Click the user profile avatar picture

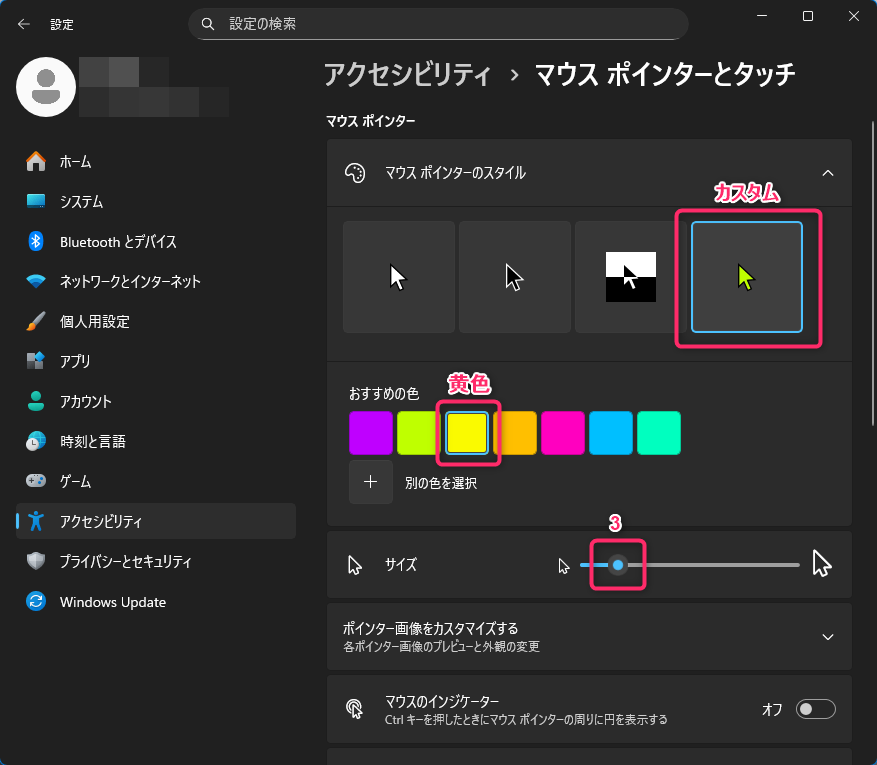coord(46,87)
